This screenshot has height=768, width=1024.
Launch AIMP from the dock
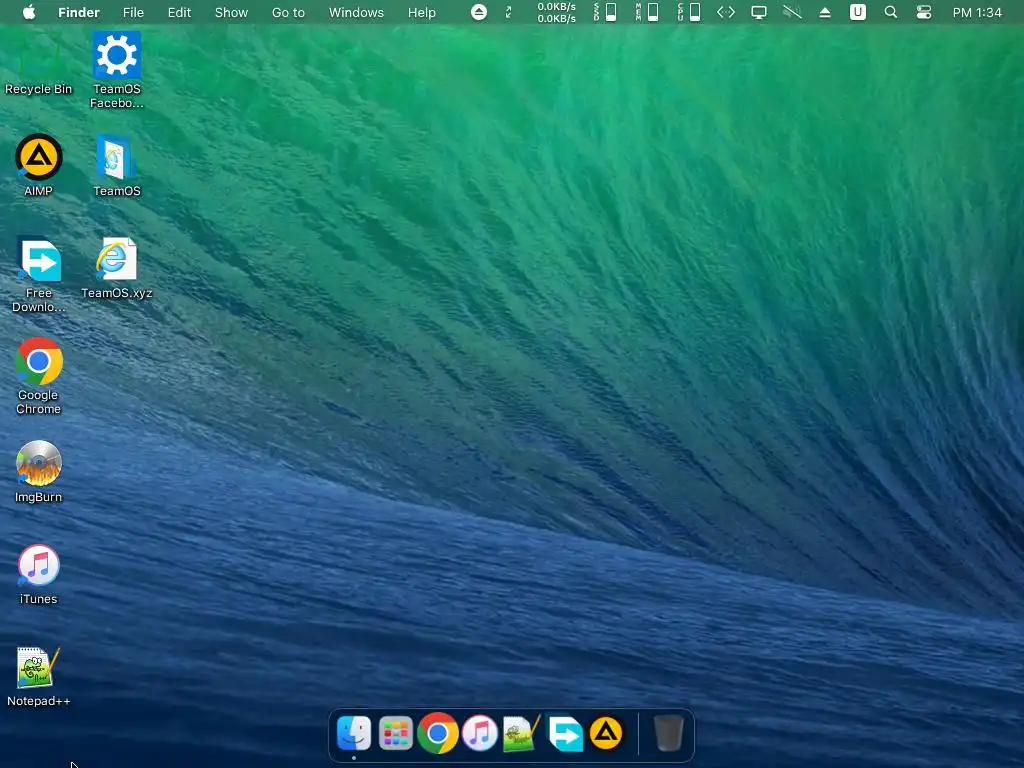tap(606, 733)
